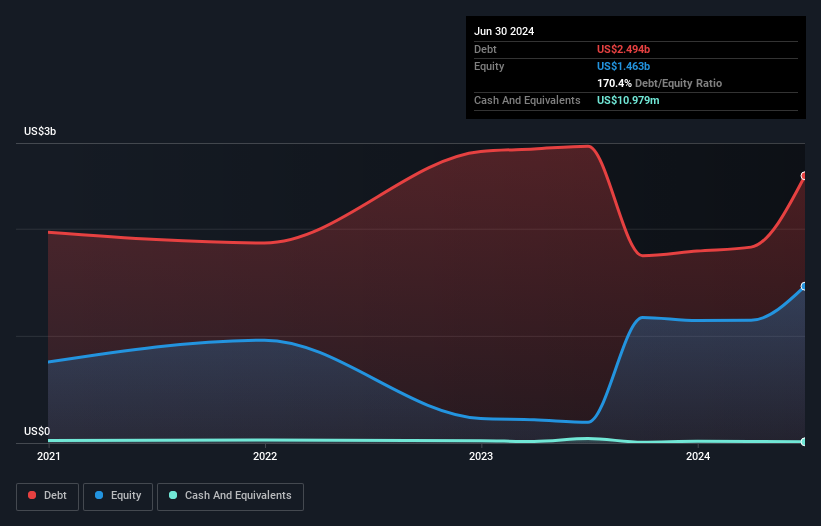Viewport: 821px width, 526px height.
Task: Click the Equity row label in tooltip
Action: pos(489,66)
